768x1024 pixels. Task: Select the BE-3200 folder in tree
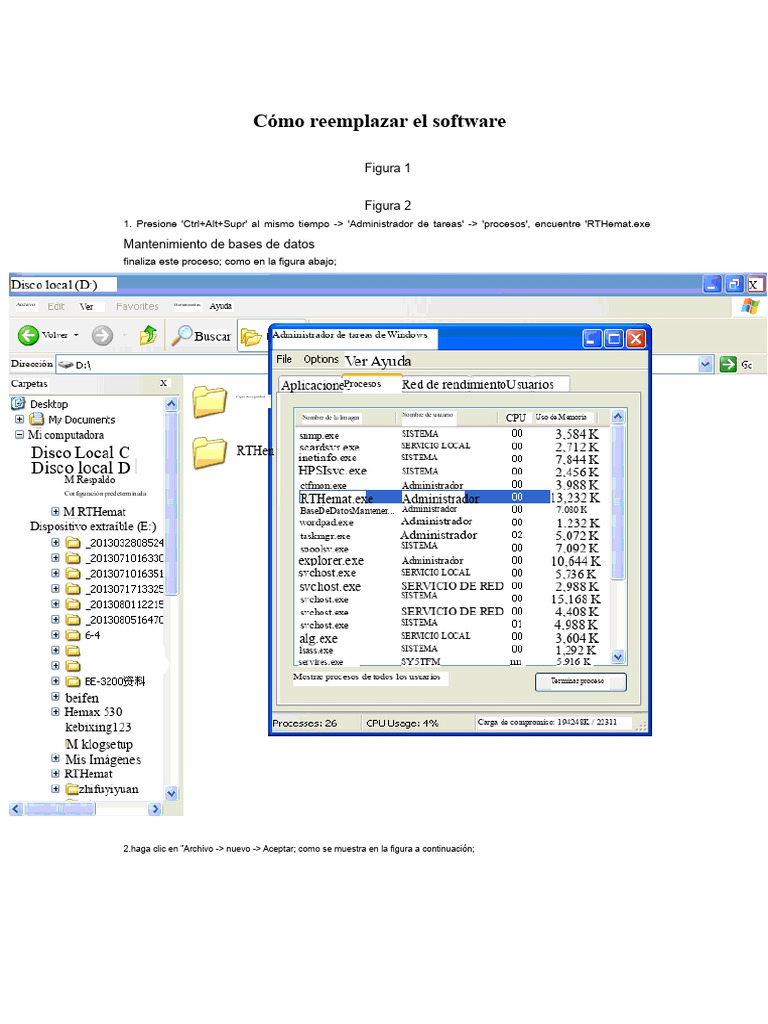tap(106, 681)
